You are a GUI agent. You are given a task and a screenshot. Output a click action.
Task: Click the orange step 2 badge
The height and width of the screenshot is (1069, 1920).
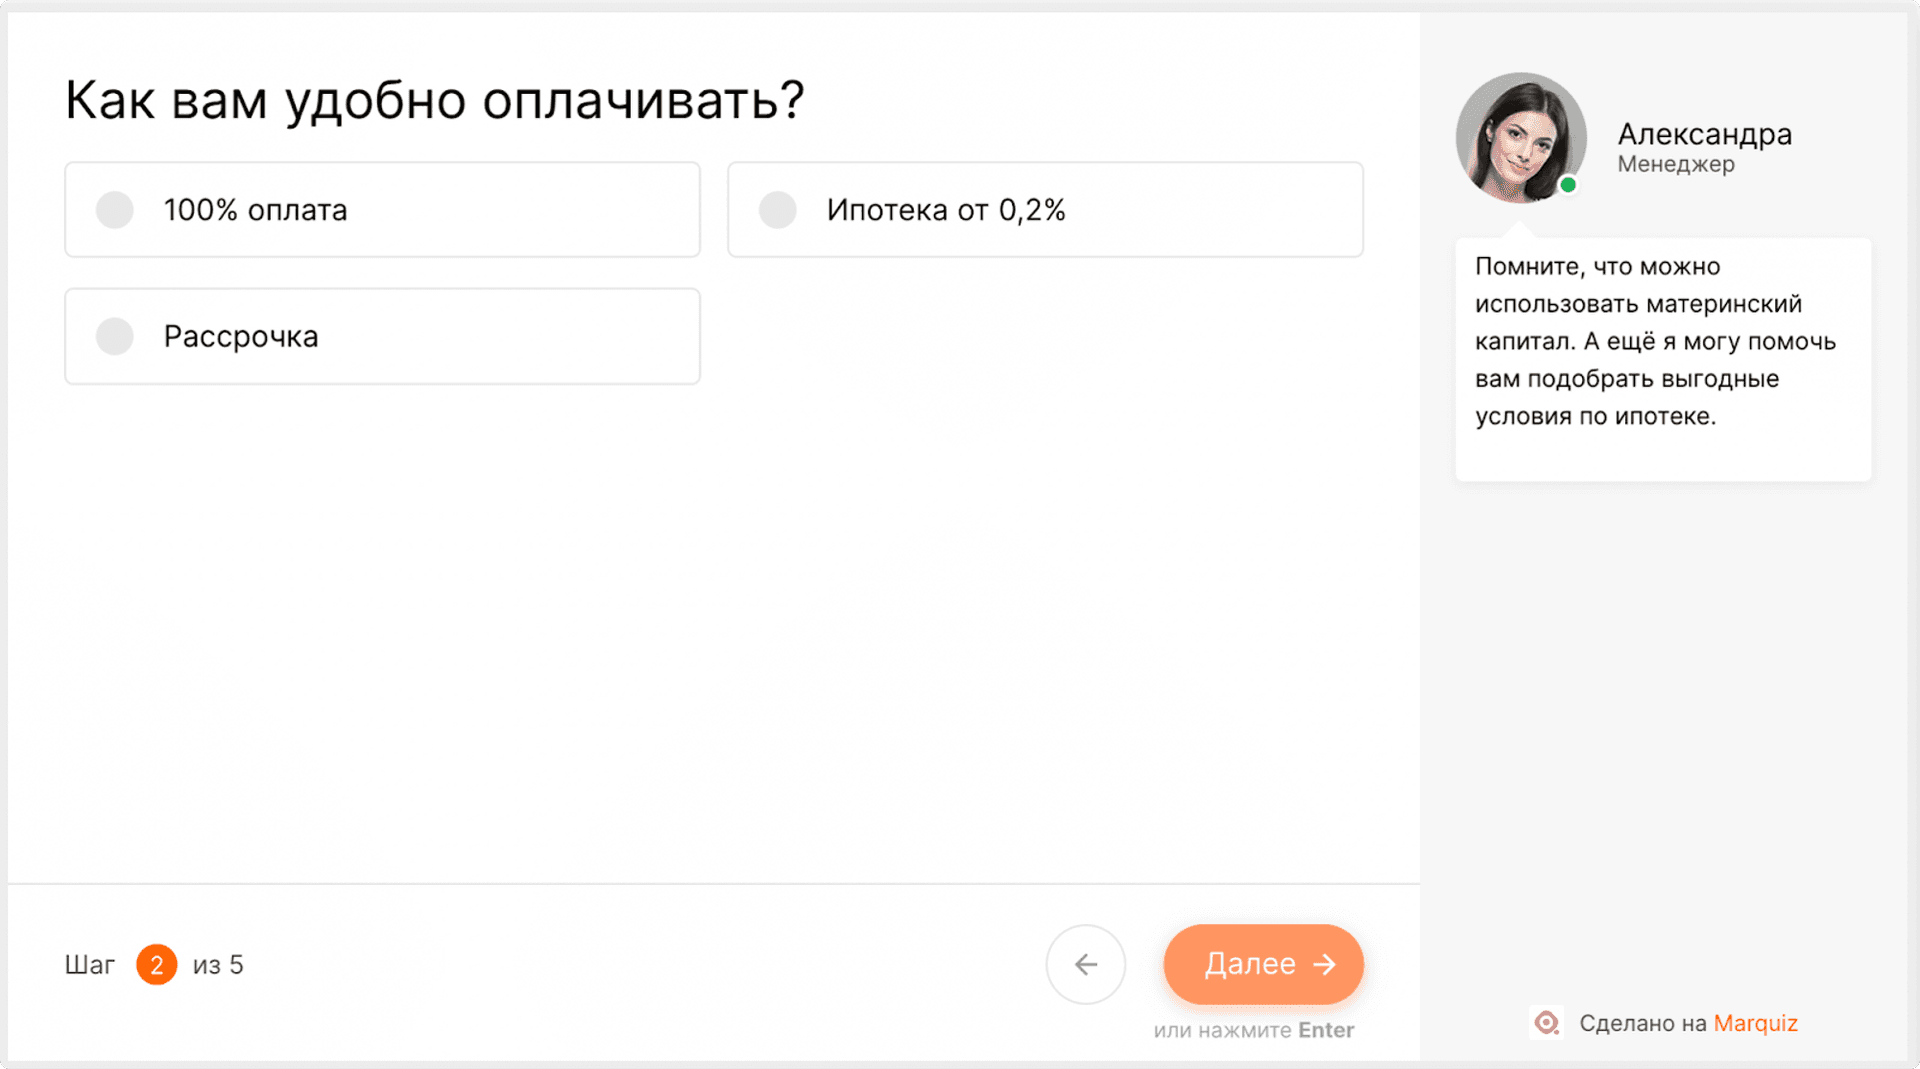tap(157, 965)
